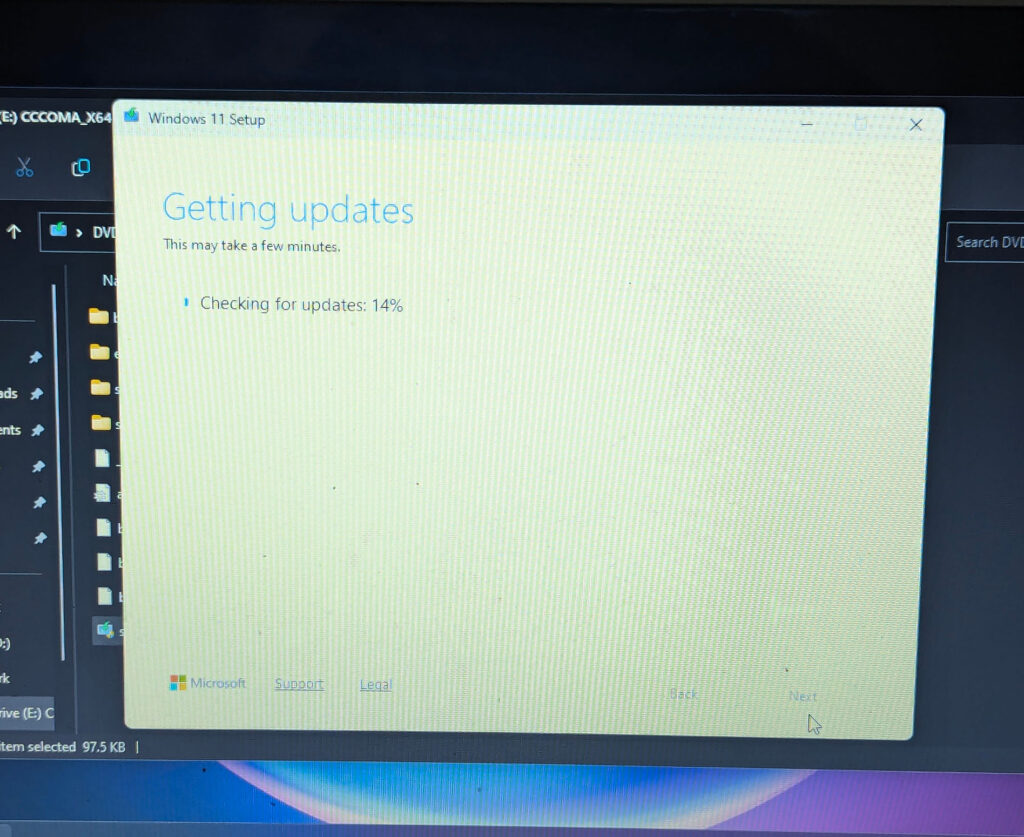Viewport: 1024px width, 837px height.
Task: Select the 'rive (E:) C' drive in sidebar
Action: [x=27, y=712]
